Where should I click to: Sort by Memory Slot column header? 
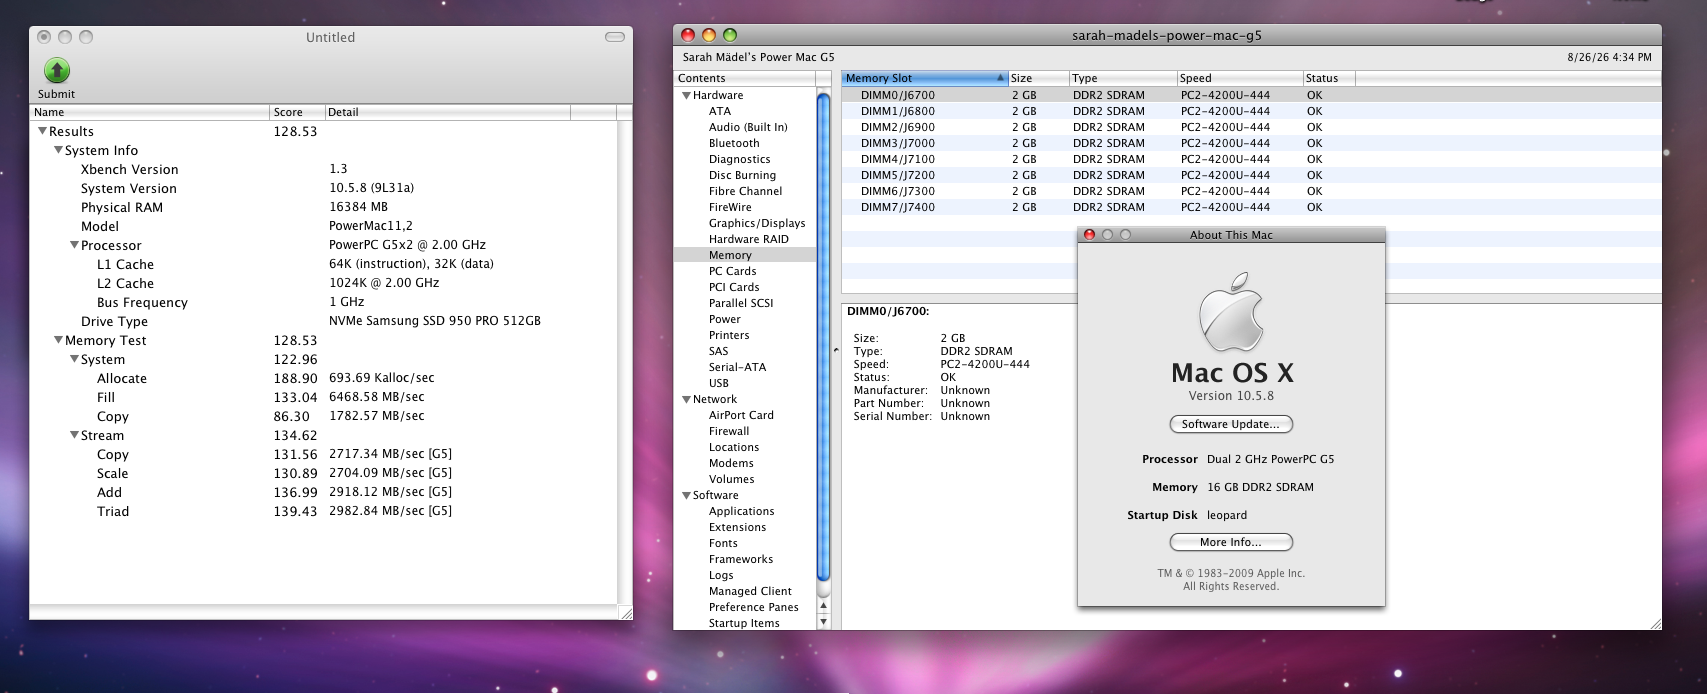924,78
